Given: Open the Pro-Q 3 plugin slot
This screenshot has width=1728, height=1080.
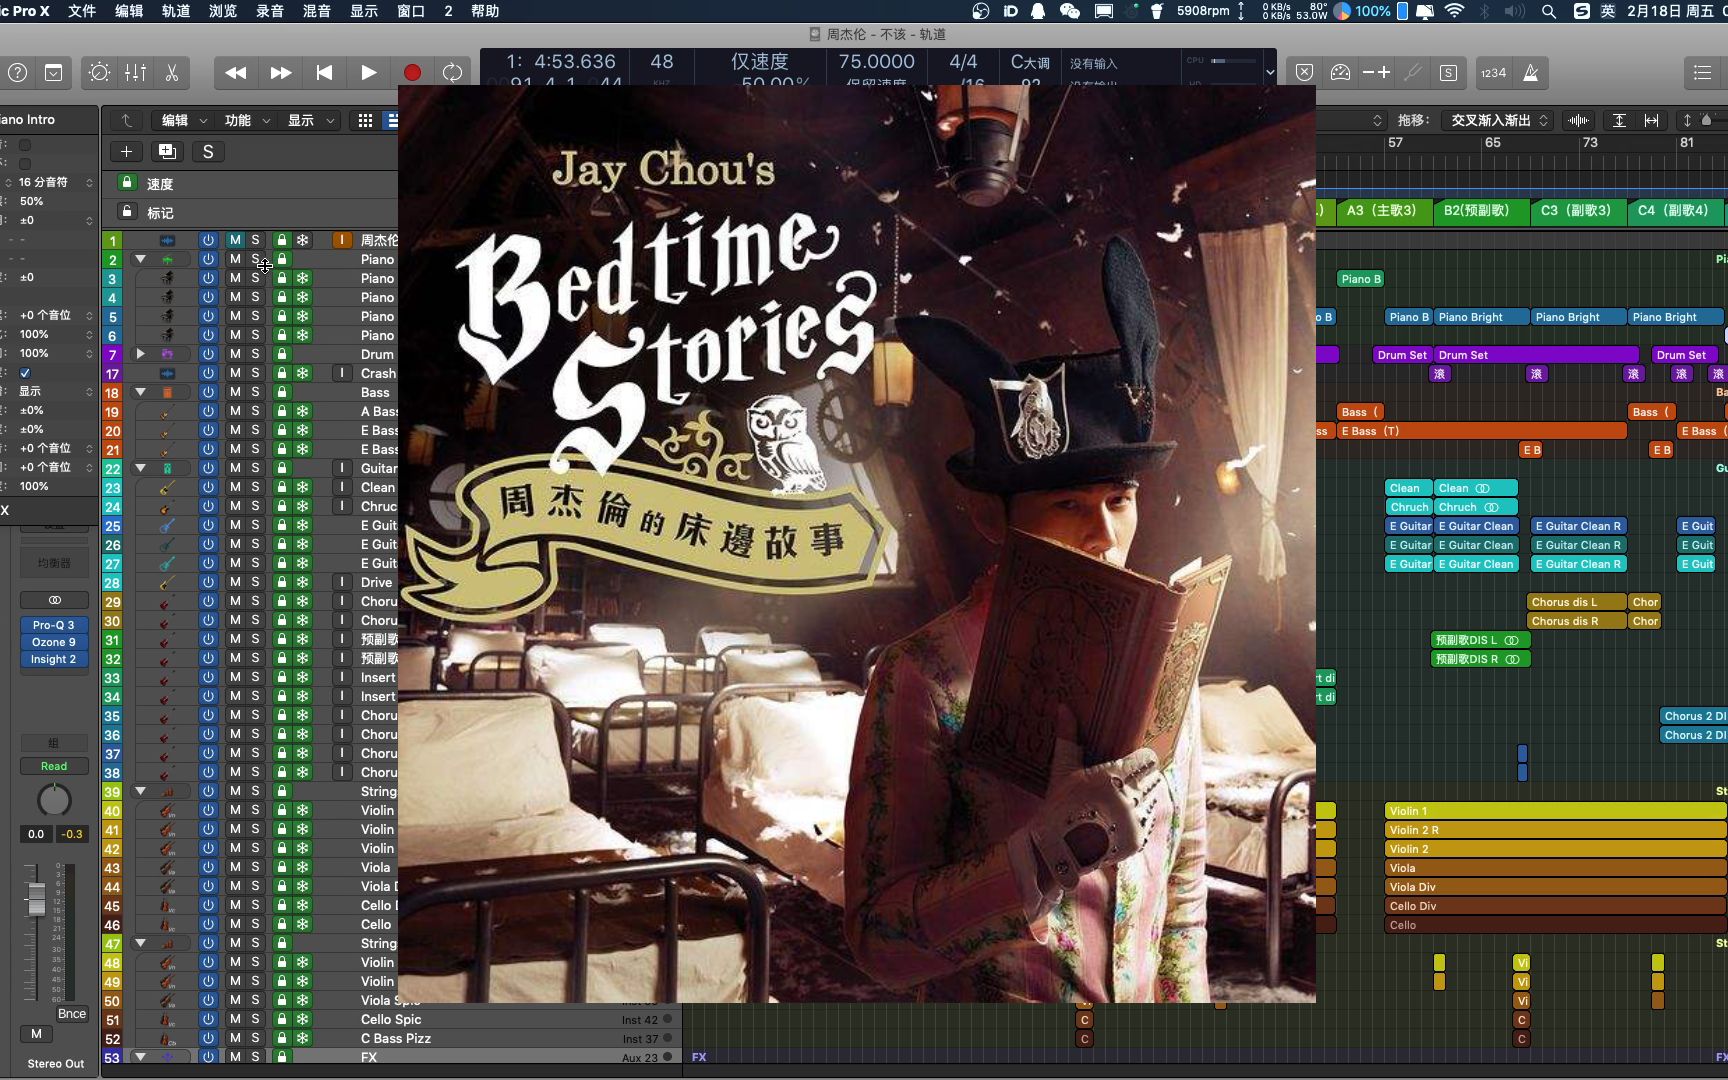Looking at the screenshot, I should click(54, 625).
